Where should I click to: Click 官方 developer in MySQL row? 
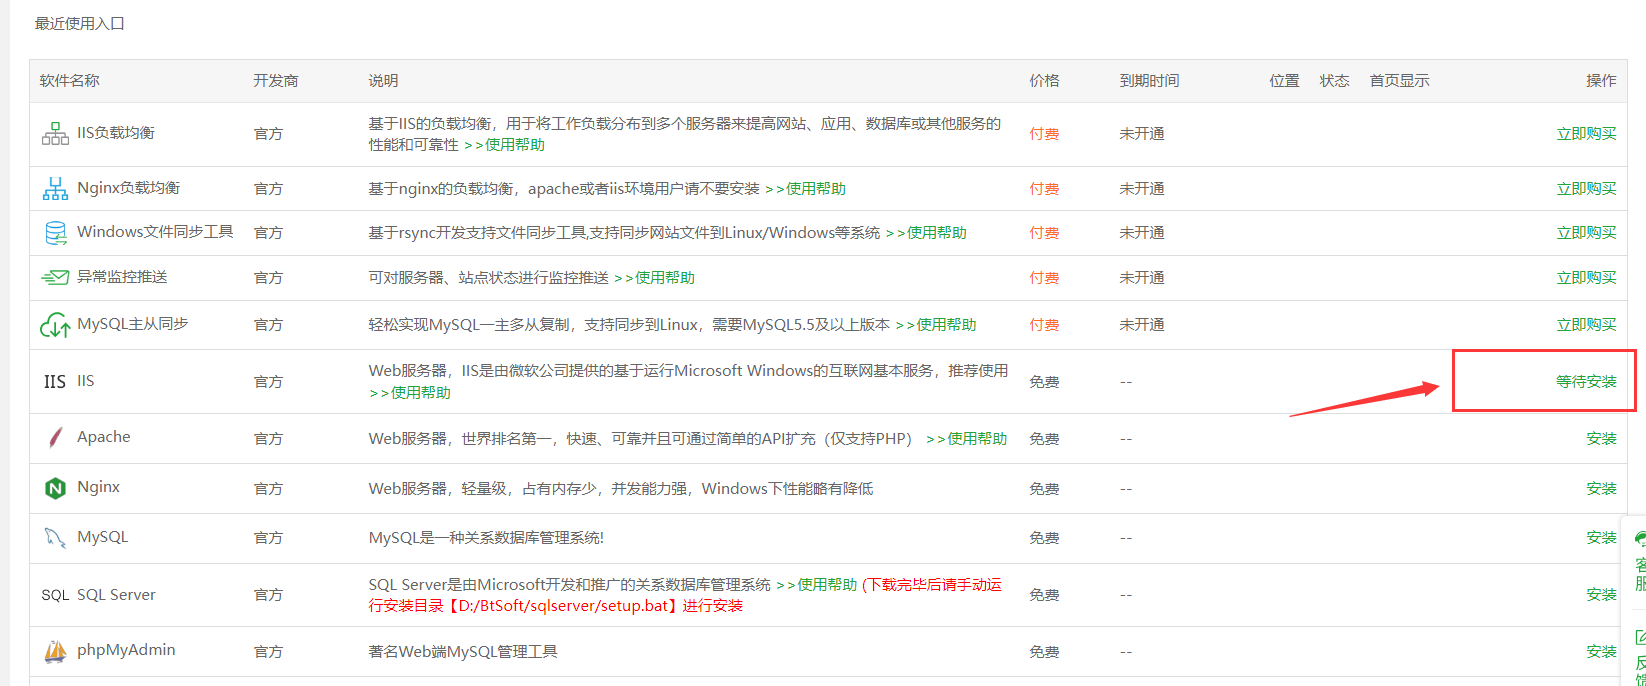tap(268, 537)
